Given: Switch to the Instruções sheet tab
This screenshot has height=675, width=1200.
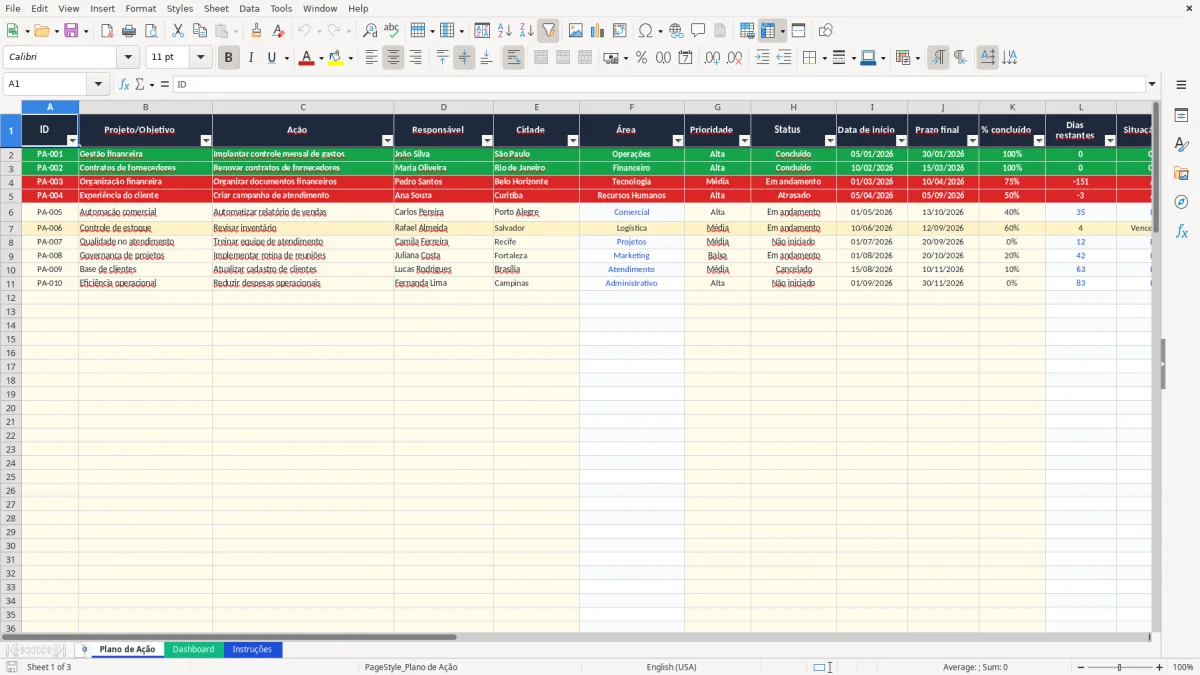Looking at the screenshot, I should click(252, 650).
